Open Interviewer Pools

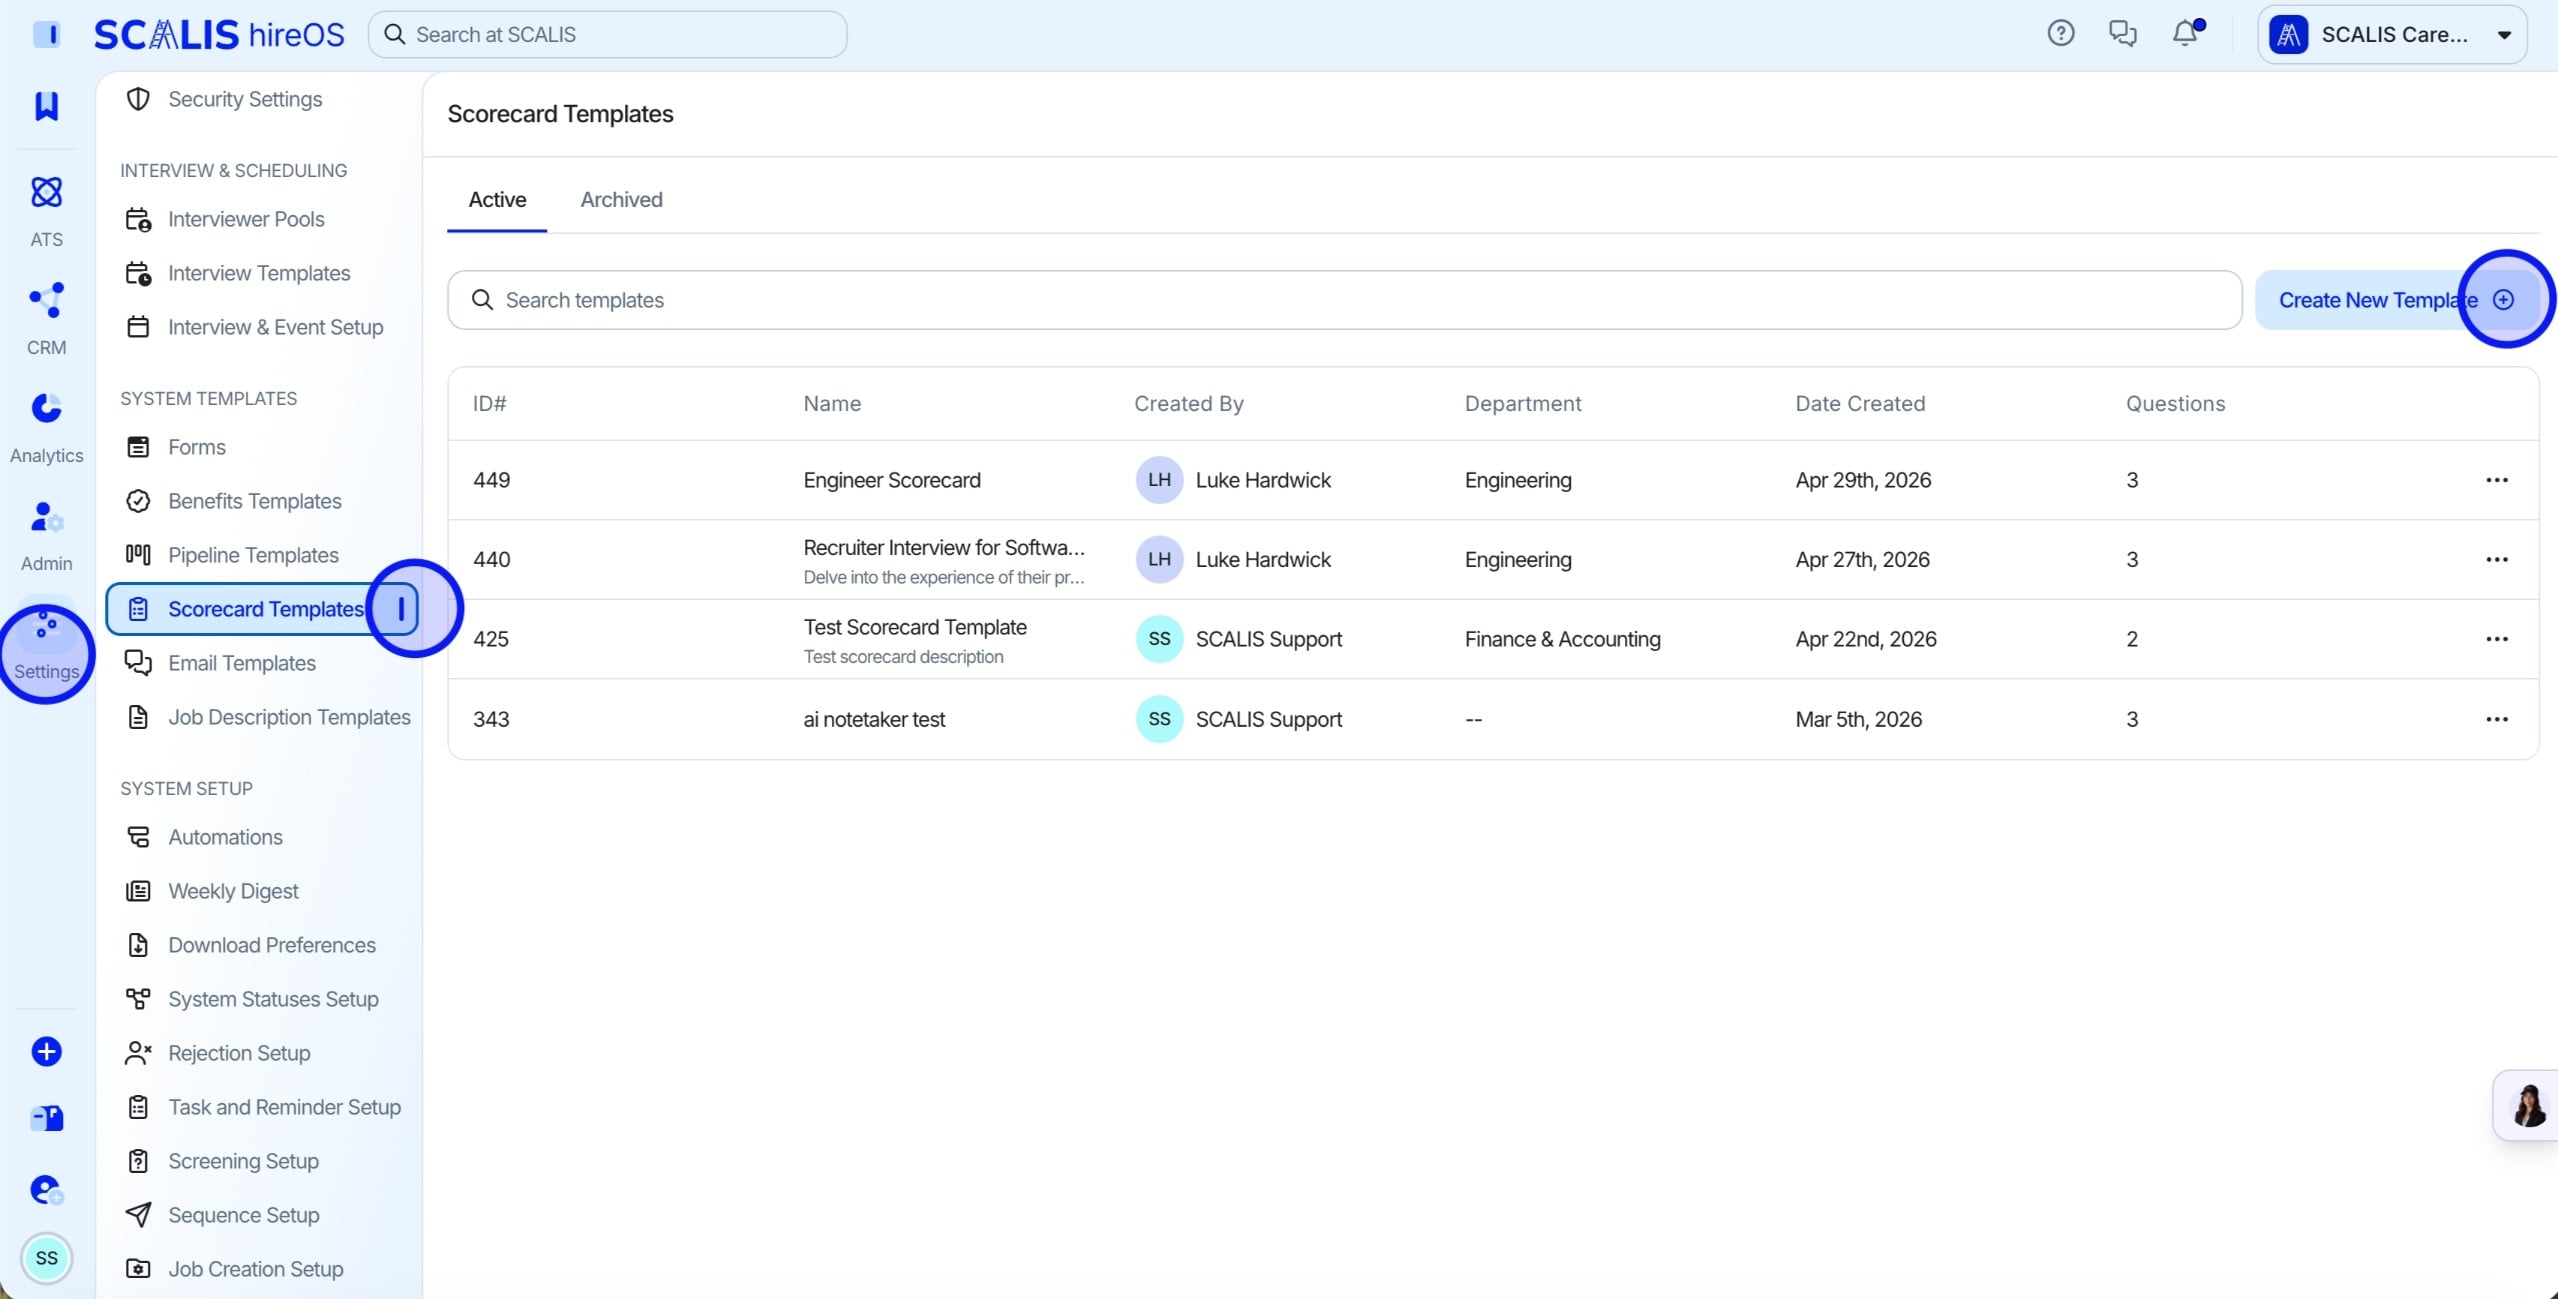click(x=246, y=219)
